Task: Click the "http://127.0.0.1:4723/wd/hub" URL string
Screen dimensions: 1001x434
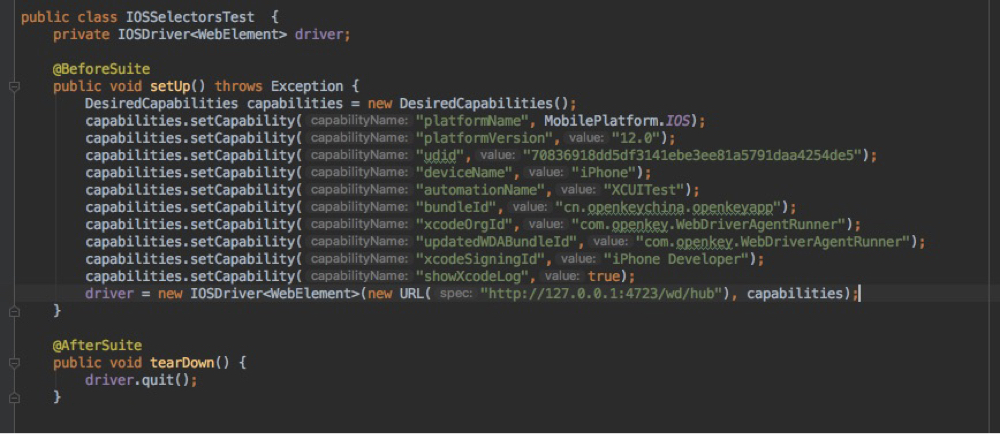Action: (x=602, y=293)
